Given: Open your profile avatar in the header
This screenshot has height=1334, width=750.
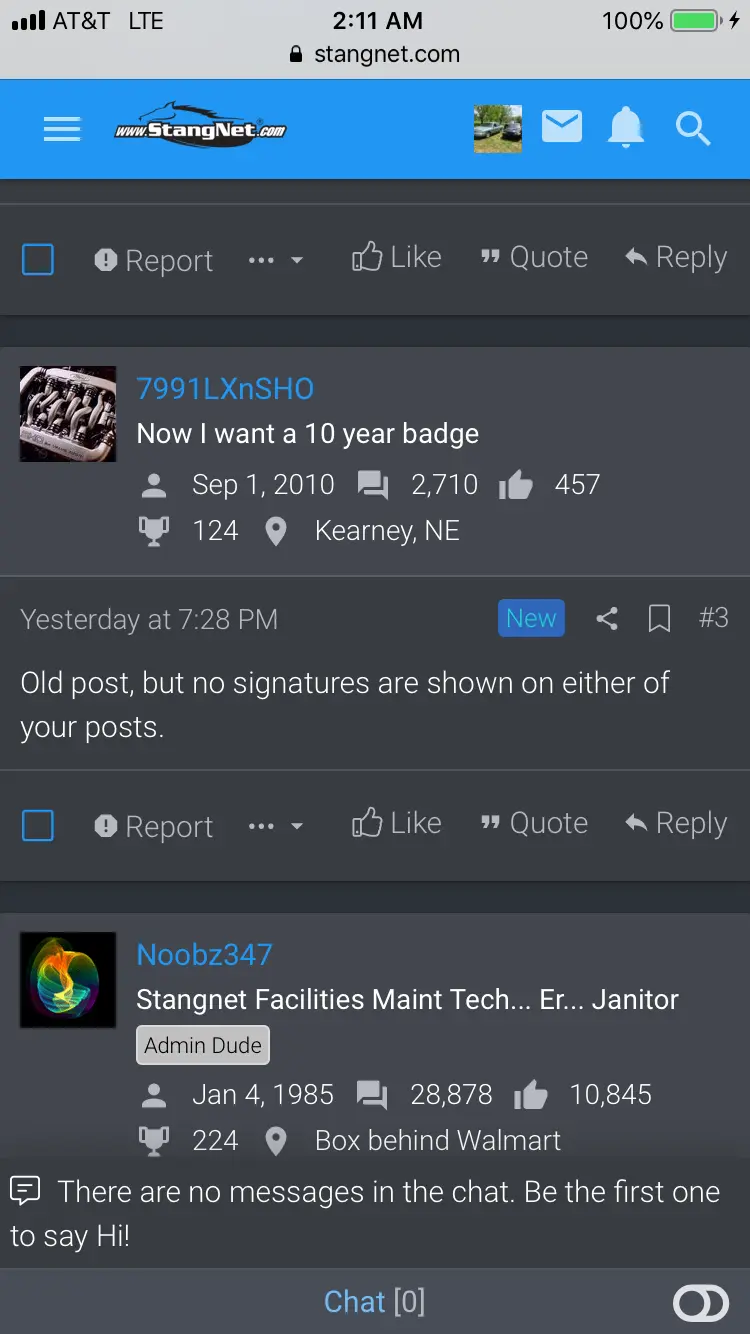Looking at the screenshot, I should pos(498,129).
